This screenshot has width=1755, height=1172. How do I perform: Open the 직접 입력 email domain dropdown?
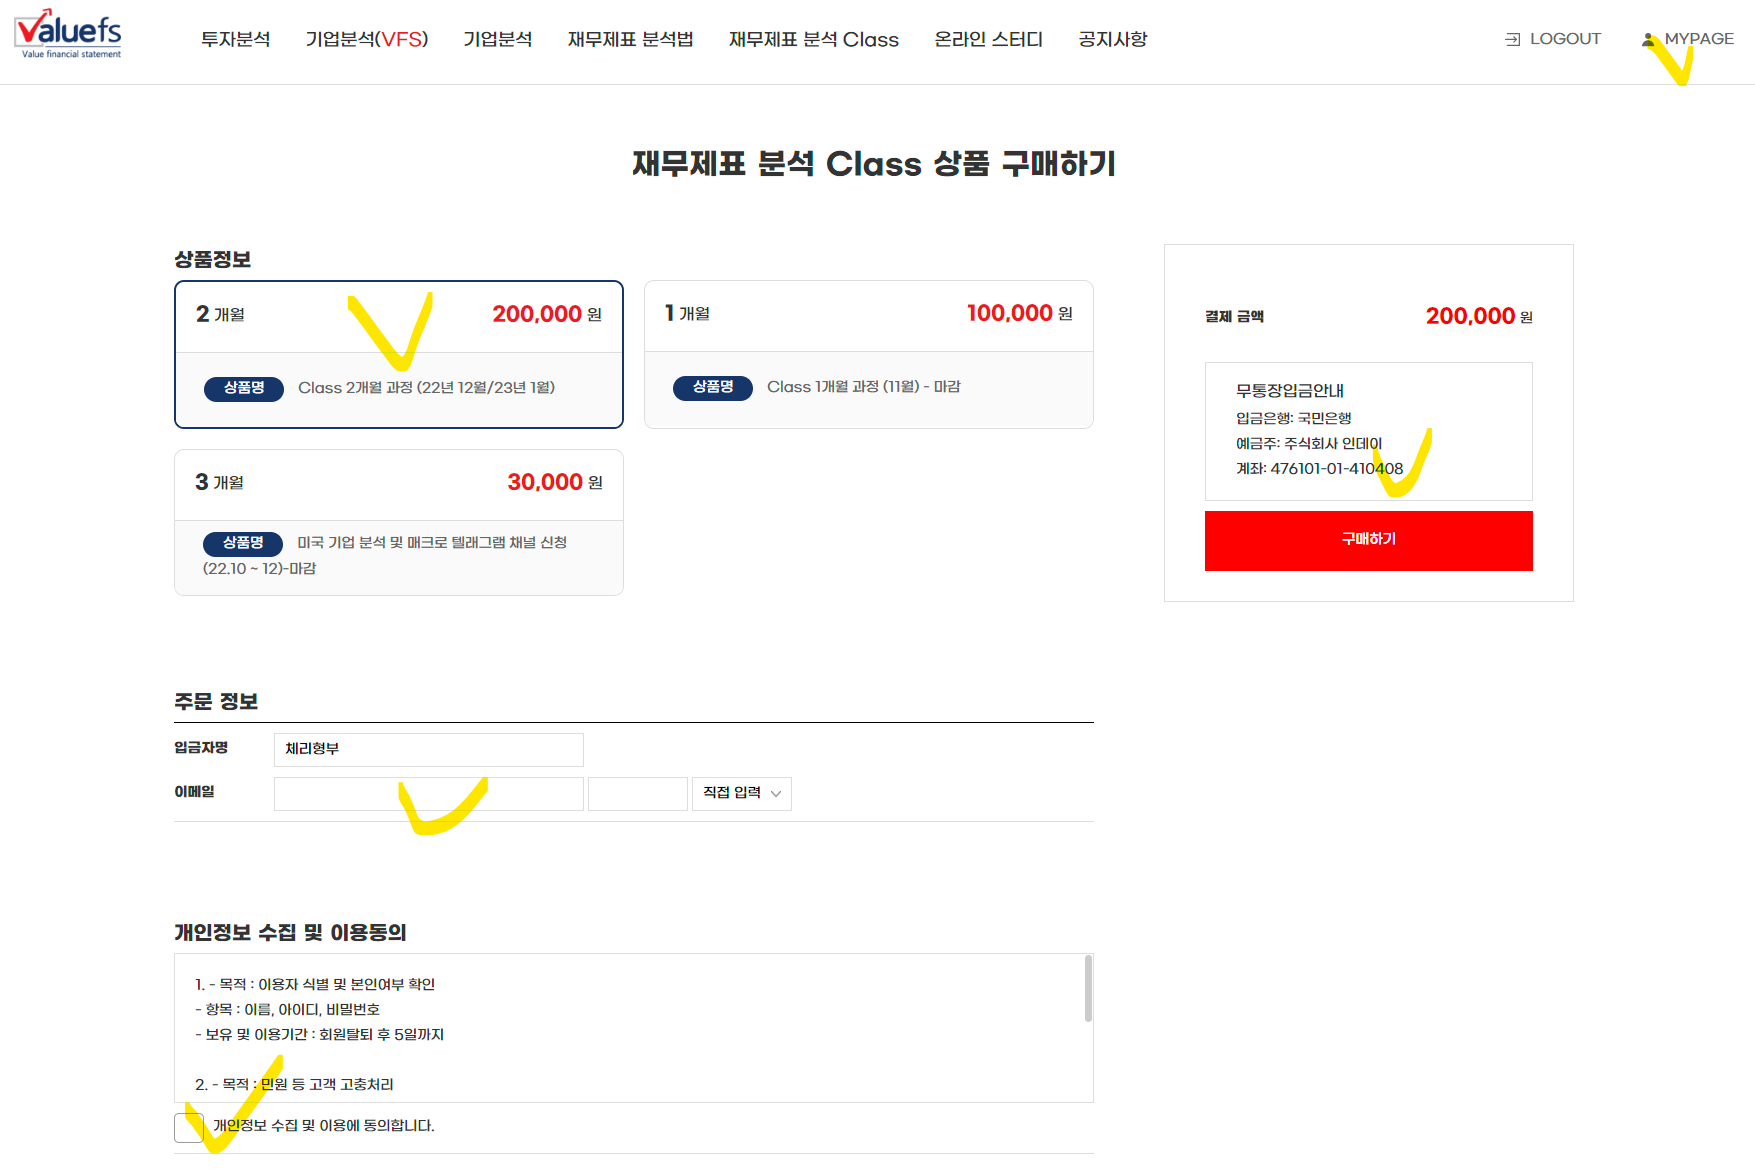click(x=742, y=793)
